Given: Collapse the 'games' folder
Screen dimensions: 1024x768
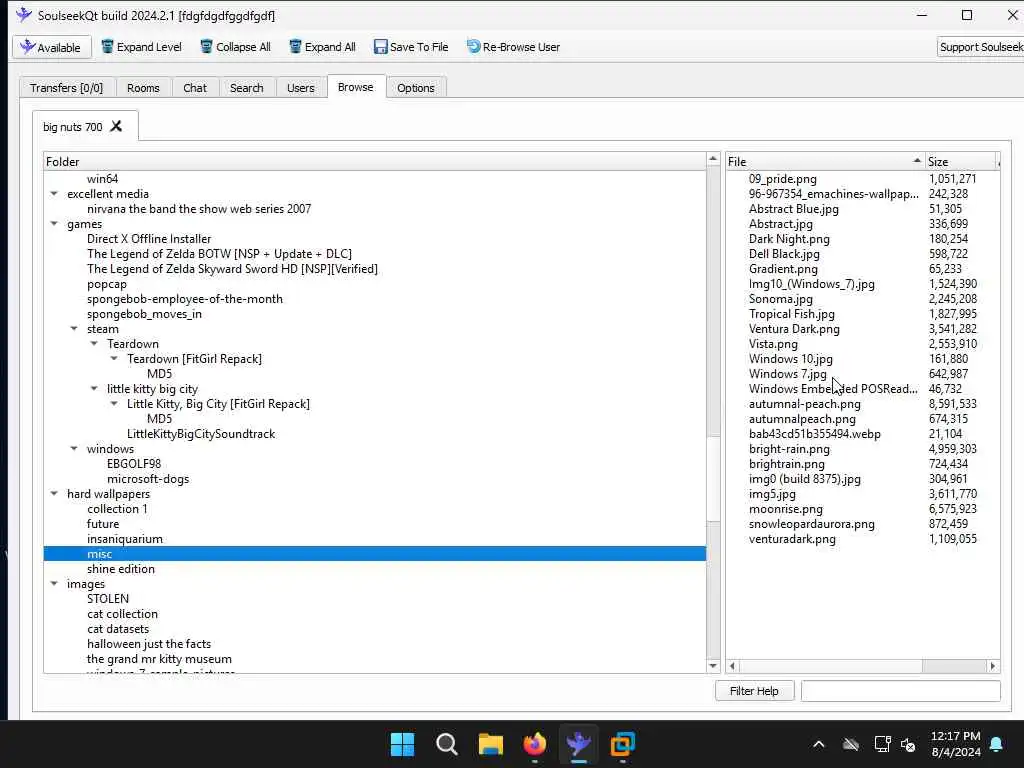Looking at the screenshot, I should (54, 224).
